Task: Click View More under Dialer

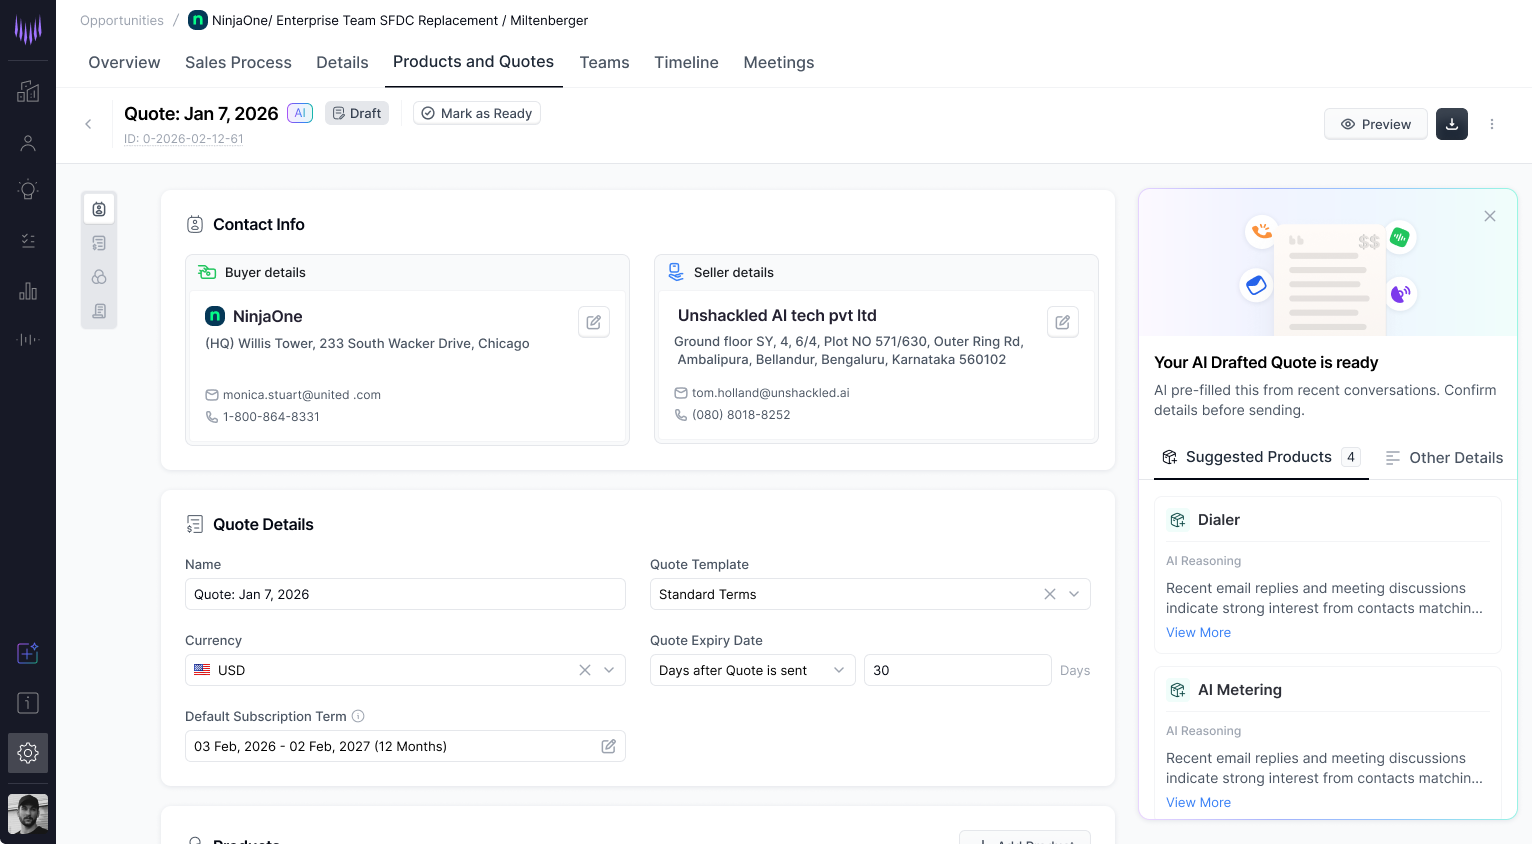Action: pos(1198,633)
